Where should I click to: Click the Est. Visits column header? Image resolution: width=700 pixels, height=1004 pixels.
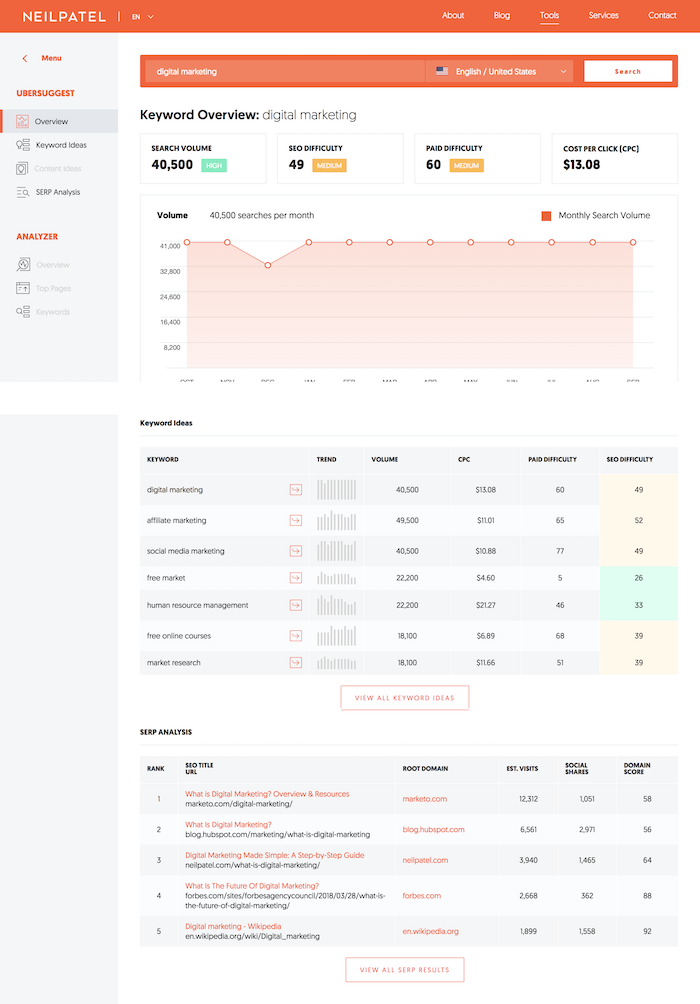(522, 768)
